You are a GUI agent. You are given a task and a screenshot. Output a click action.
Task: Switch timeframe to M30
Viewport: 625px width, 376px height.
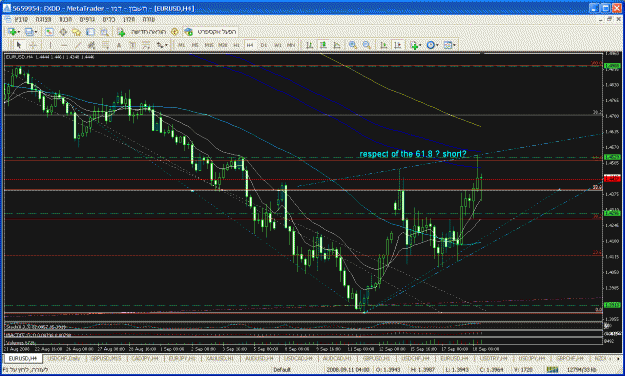tap(222, 45)
